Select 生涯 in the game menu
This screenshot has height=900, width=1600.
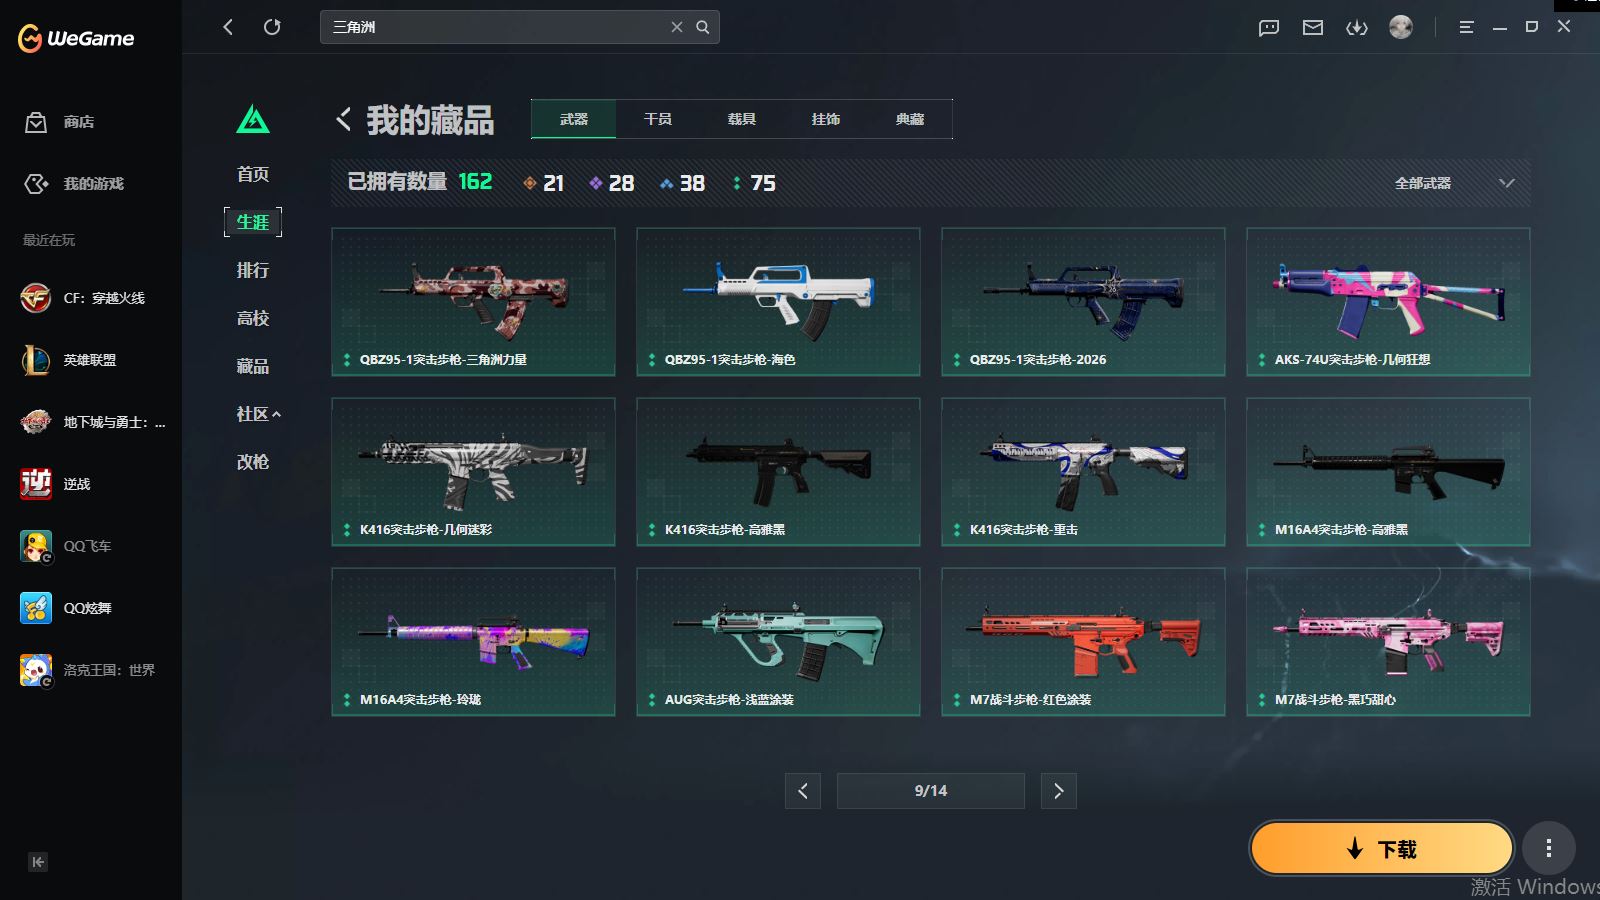[x=253, y=222]
